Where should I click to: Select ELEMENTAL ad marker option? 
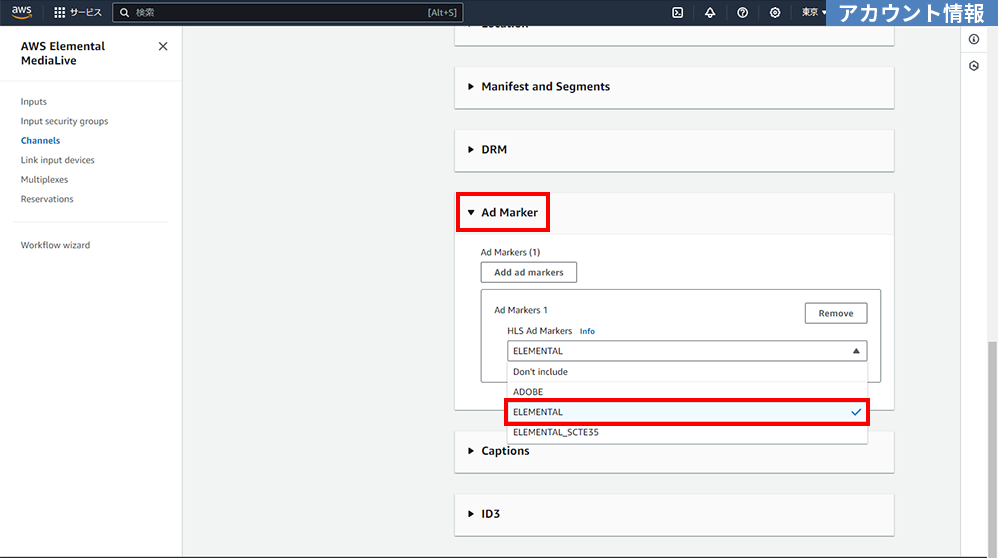[687, 412]
